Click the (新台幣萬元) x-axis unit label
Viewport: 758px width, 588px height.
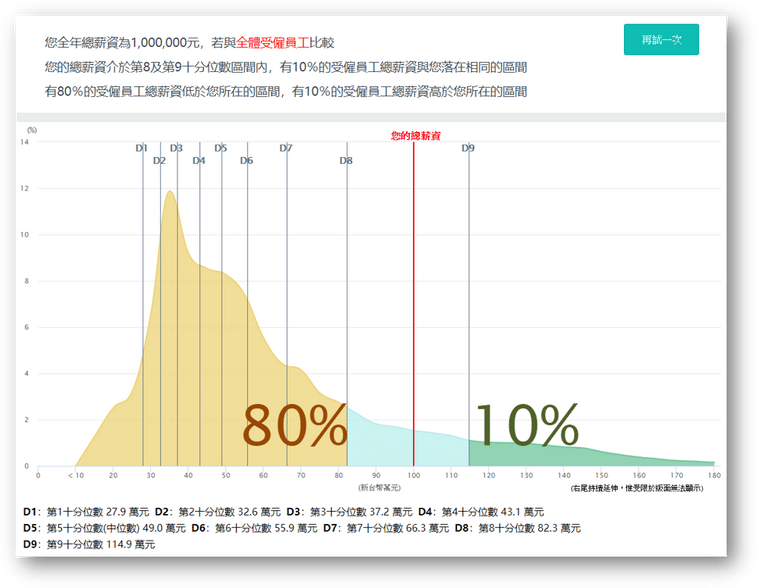click(379, 487)
